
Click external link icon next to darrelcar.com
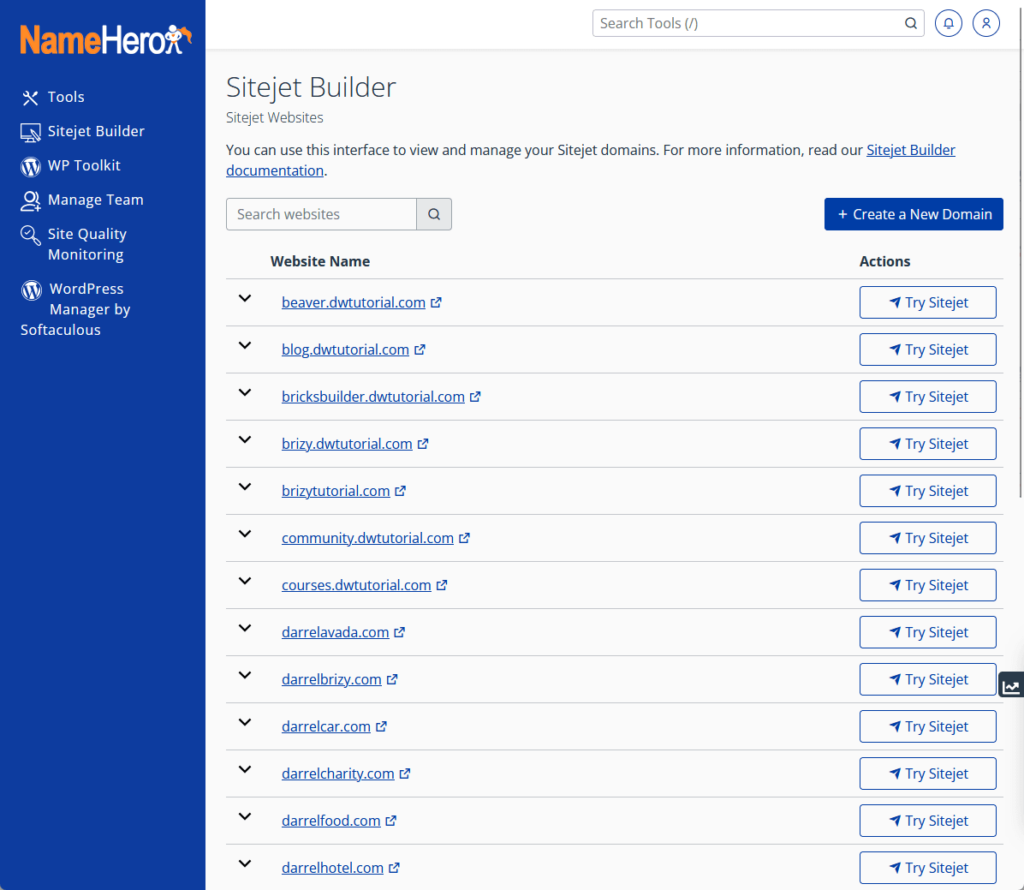[381, 726]
